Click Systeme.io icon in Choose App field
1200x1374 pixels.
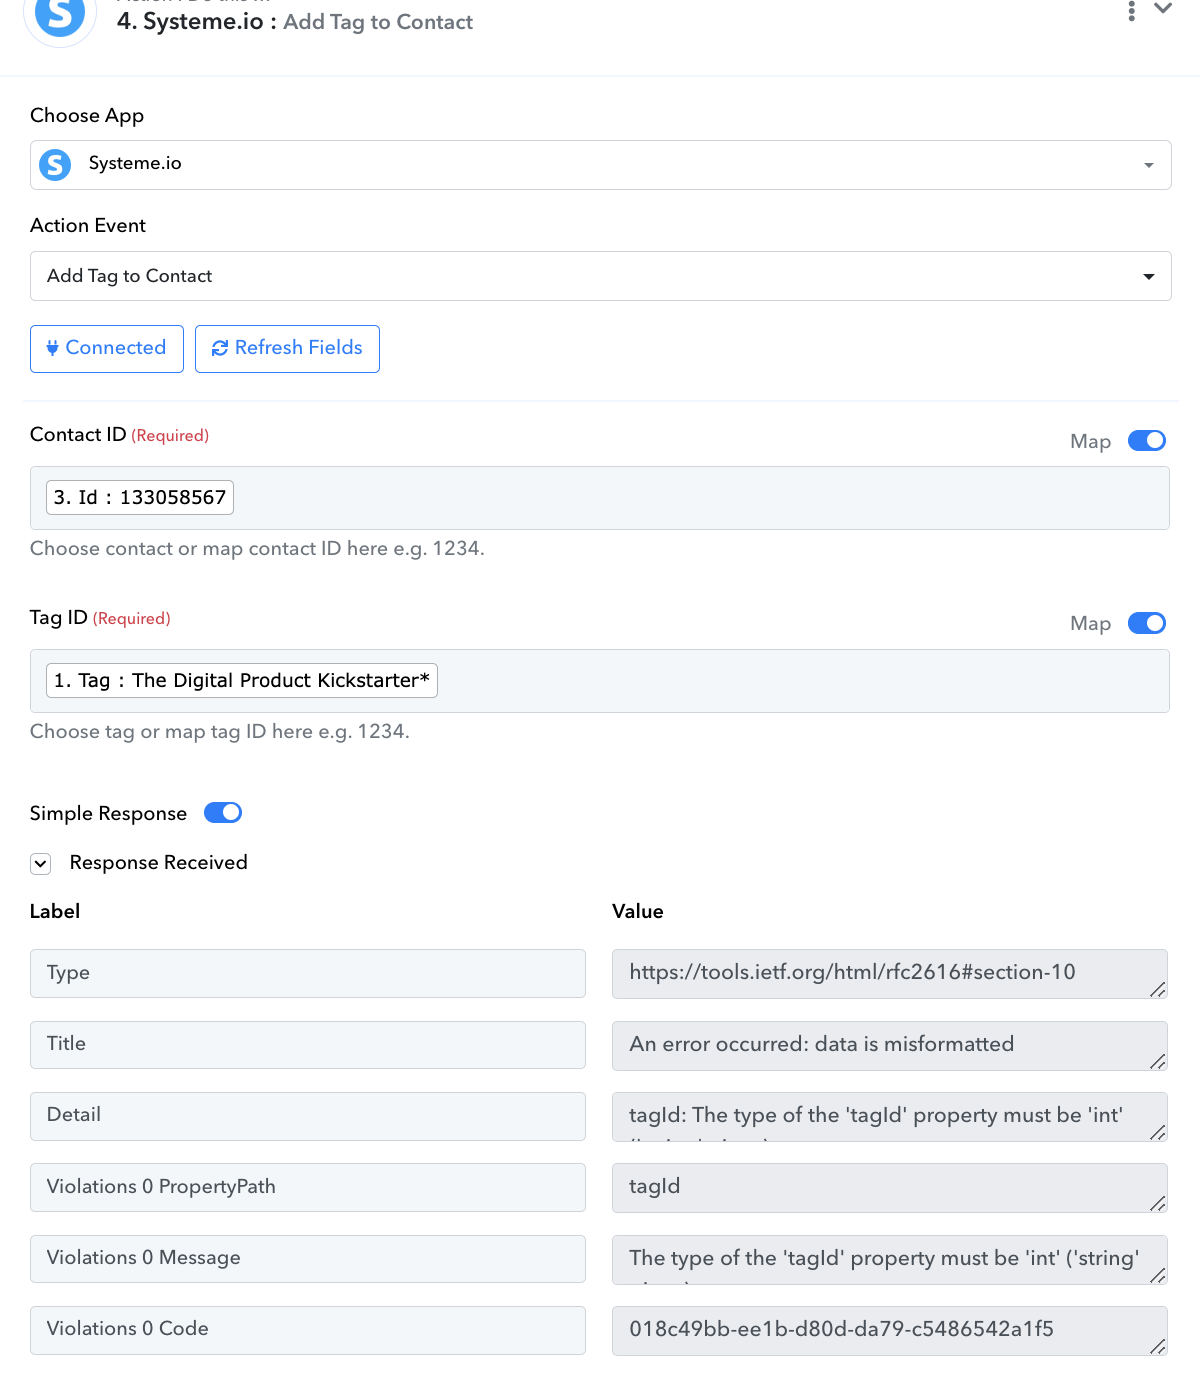[x=55, y=164]
